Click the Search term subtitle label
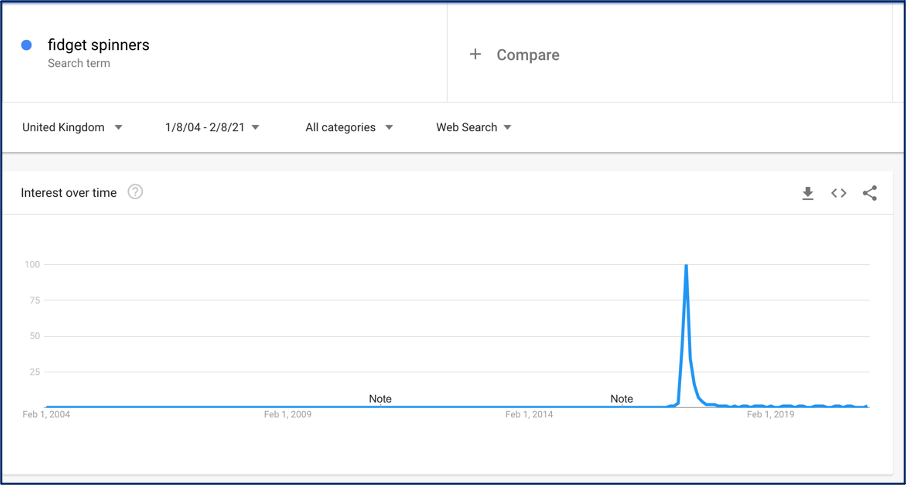 click(79, 64)
